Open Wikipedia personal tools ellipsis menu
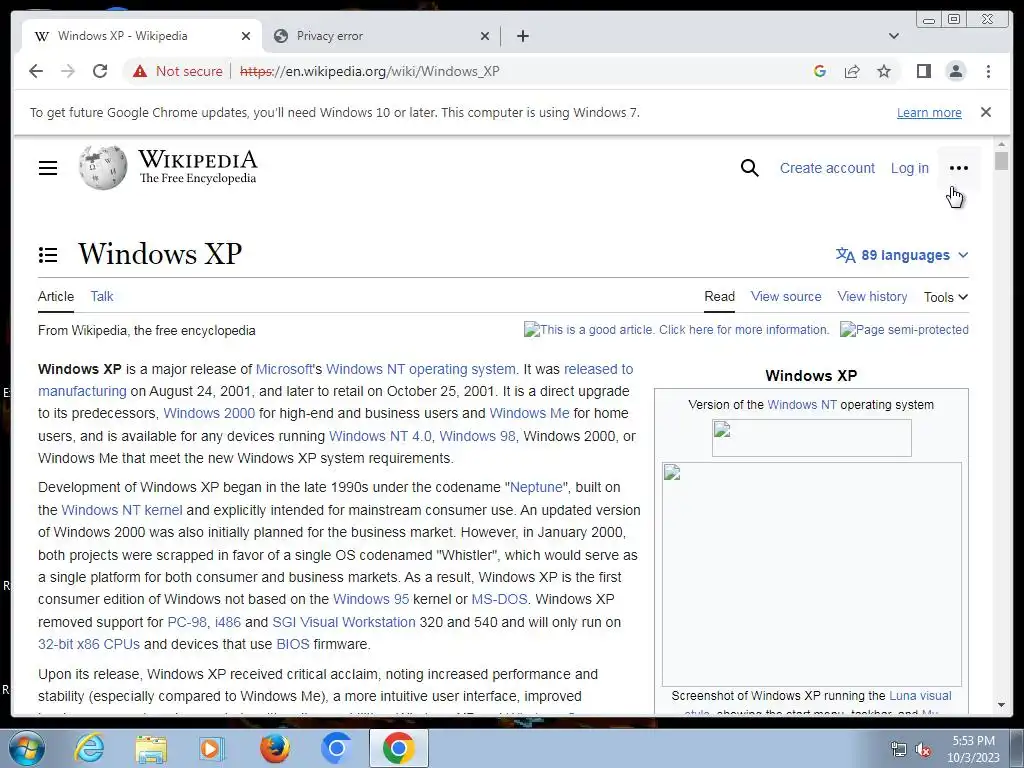The width and height of the screenshot is (1024, 768). (x=959, y=168)
